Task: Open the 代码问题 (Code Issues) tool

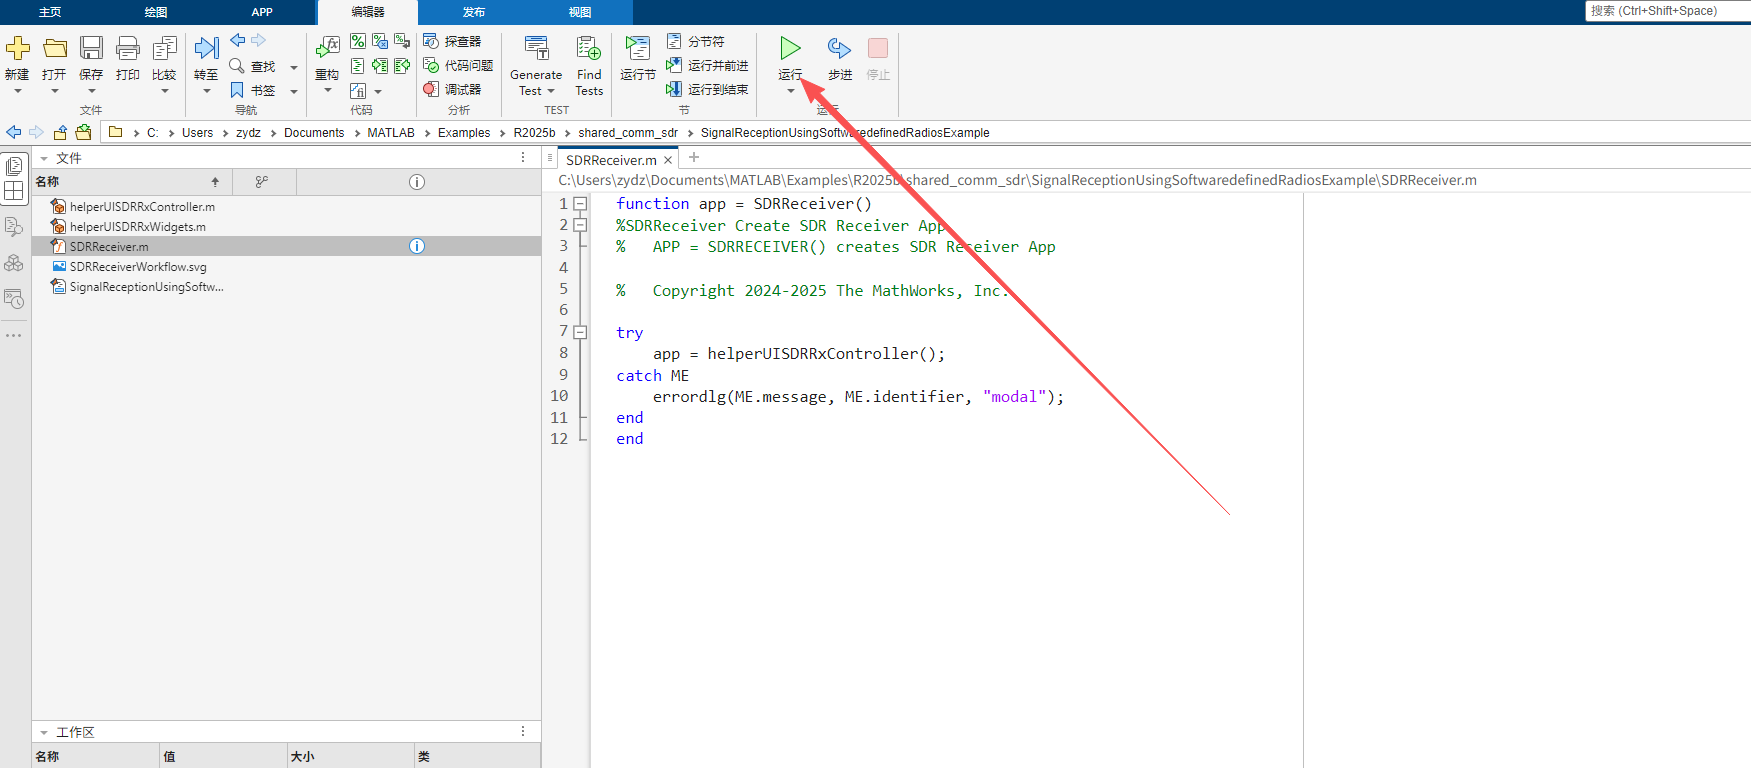Action: tap(458, 65)
